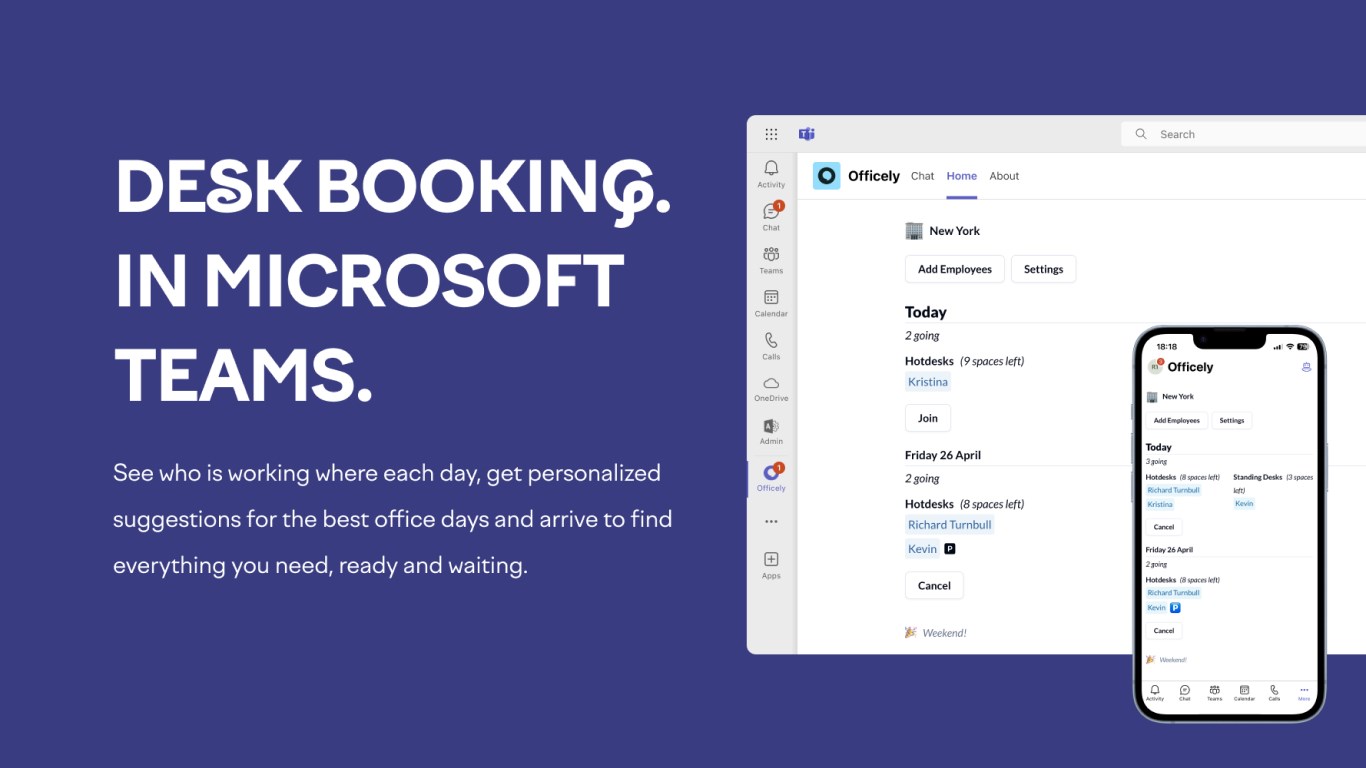Tap Richard Turnbull under Today on phone
1366x768 pixels.
click(x=1173, y=490)
